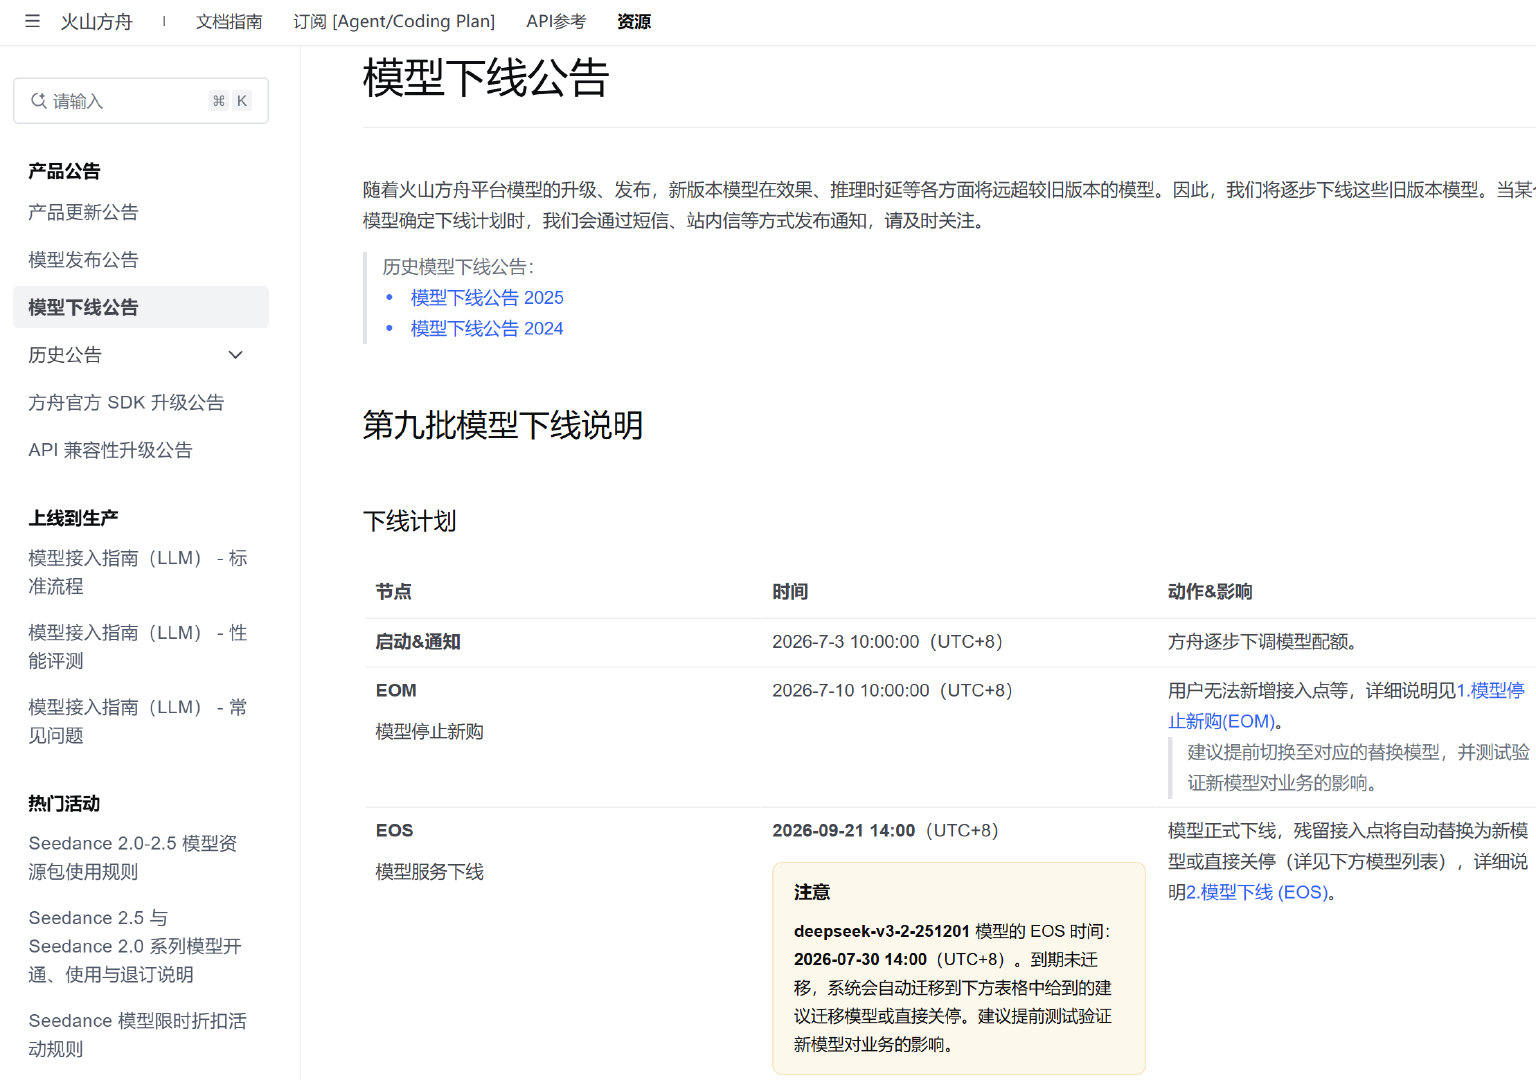Open the hamburger menu icon

(x=32, y=21)
